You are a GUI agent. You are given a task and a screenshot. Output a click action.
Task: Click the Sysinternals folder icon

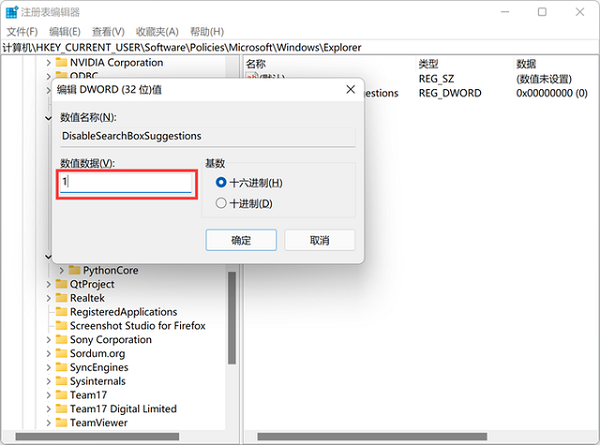[x=60, y=381]
